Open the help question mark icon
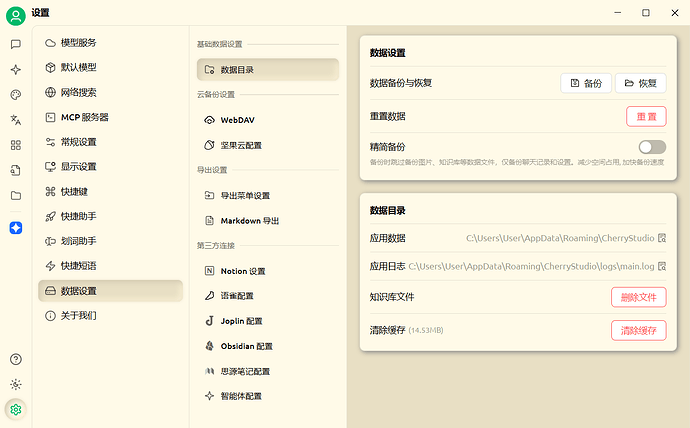690x428 pixels. [15, 359]
